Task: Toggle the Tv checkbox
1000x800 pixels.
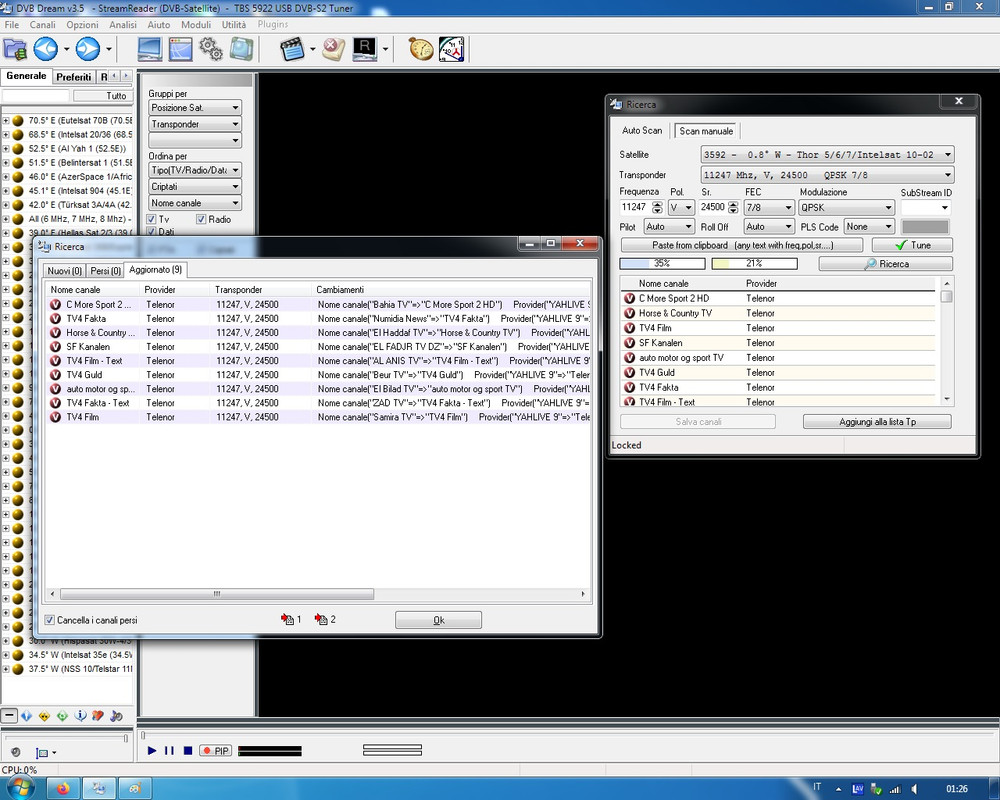Action: pyautogui.click(x=151, y=219)
